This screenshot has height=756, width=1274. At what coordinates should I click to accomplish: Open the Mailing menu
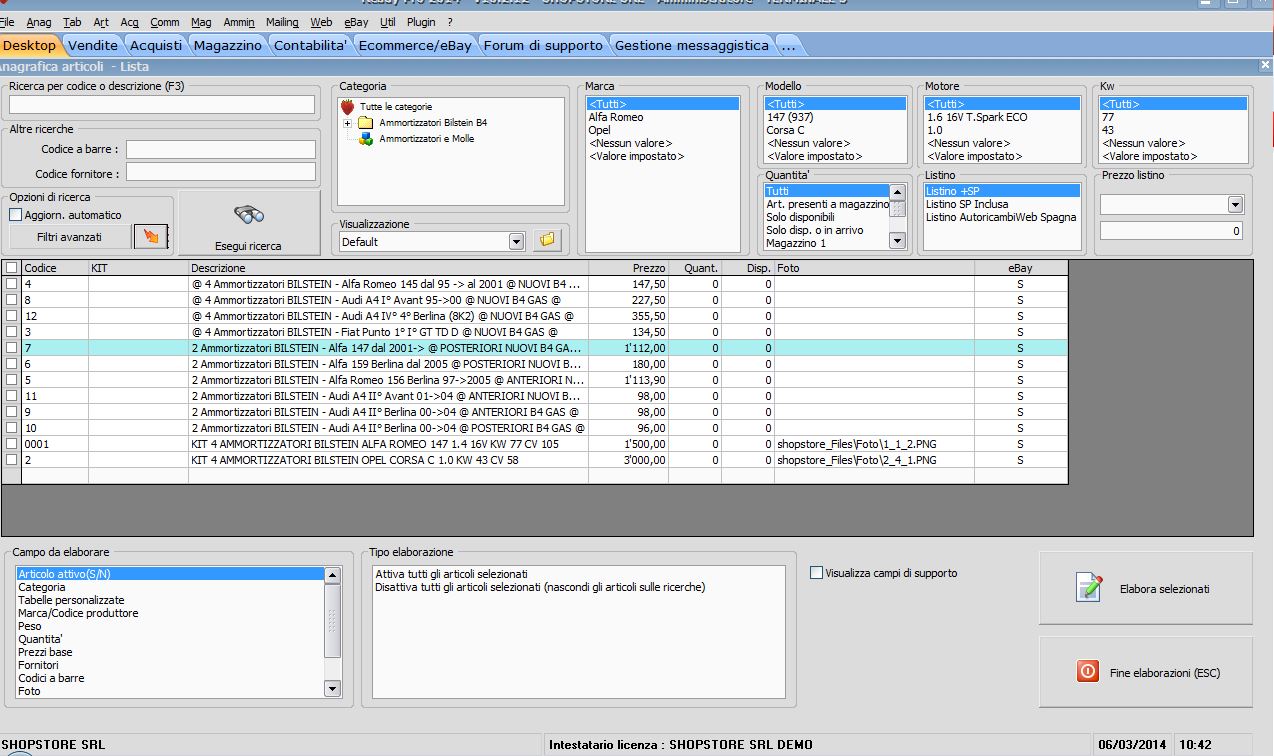pos(281,21)
